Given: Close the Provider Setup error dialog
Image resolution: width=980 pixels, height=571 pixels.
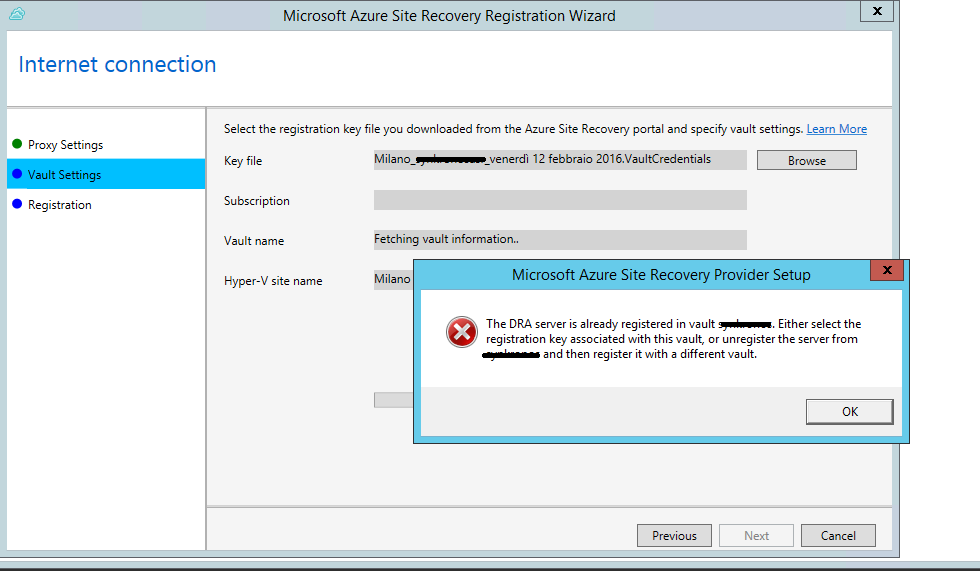Looking at the screenshot, I should (x=886, y=270).
